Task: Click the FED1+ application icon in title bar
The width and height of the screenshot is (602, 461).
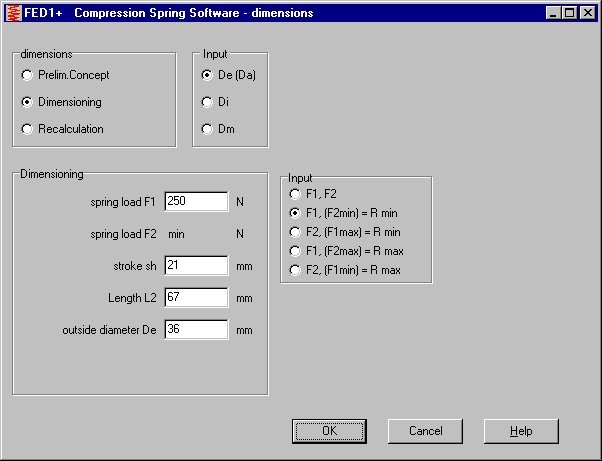Action: coord(12,13)
